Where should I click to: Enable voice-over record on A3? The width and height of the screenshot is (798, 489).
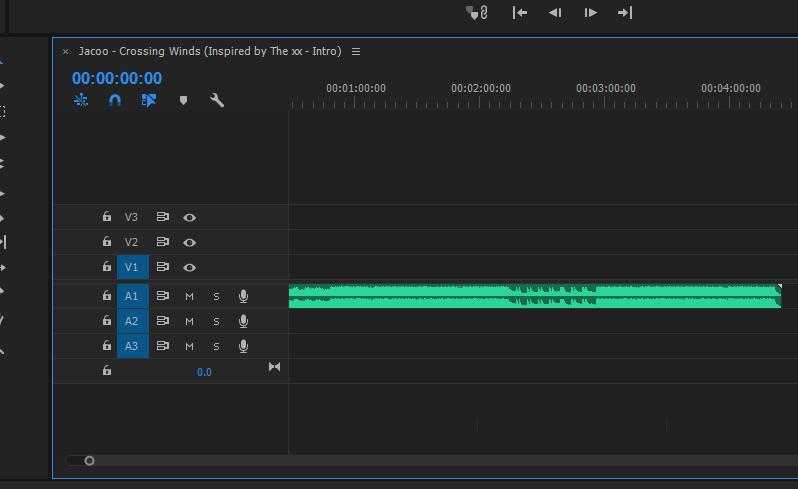click(x=243, y=346)
